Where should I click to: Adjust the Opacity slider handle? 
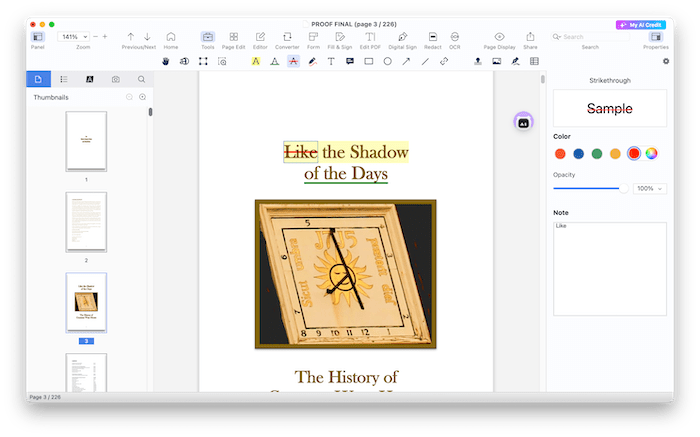coord(624,188)
